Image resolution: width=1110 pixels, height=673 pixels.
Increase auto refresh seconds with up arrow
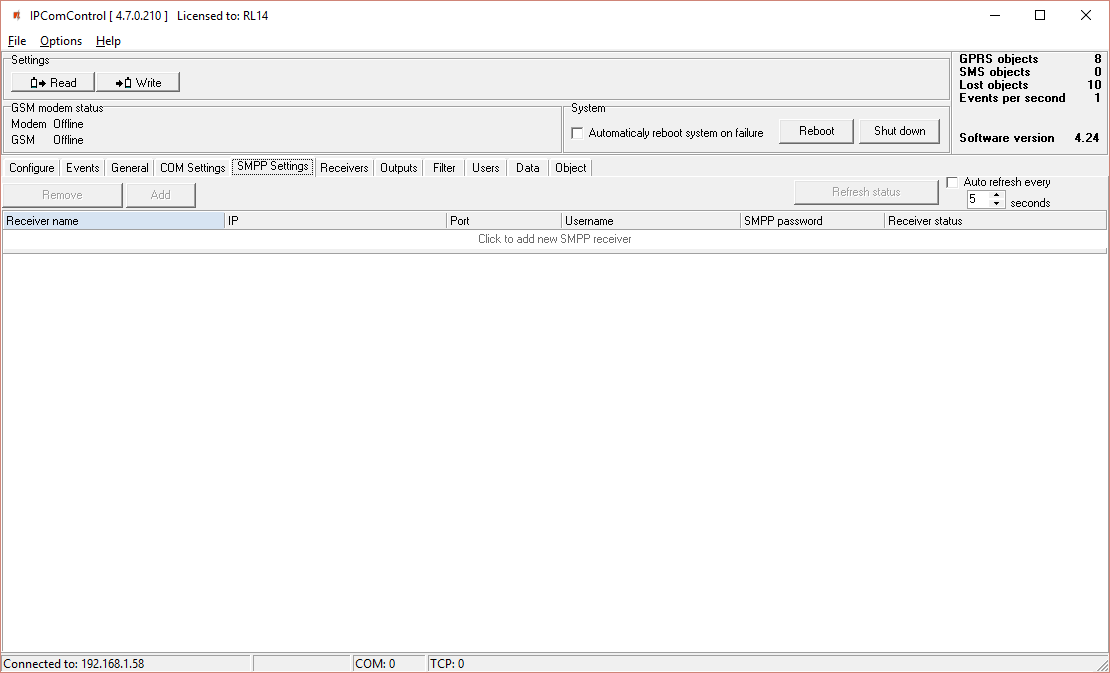996,195
